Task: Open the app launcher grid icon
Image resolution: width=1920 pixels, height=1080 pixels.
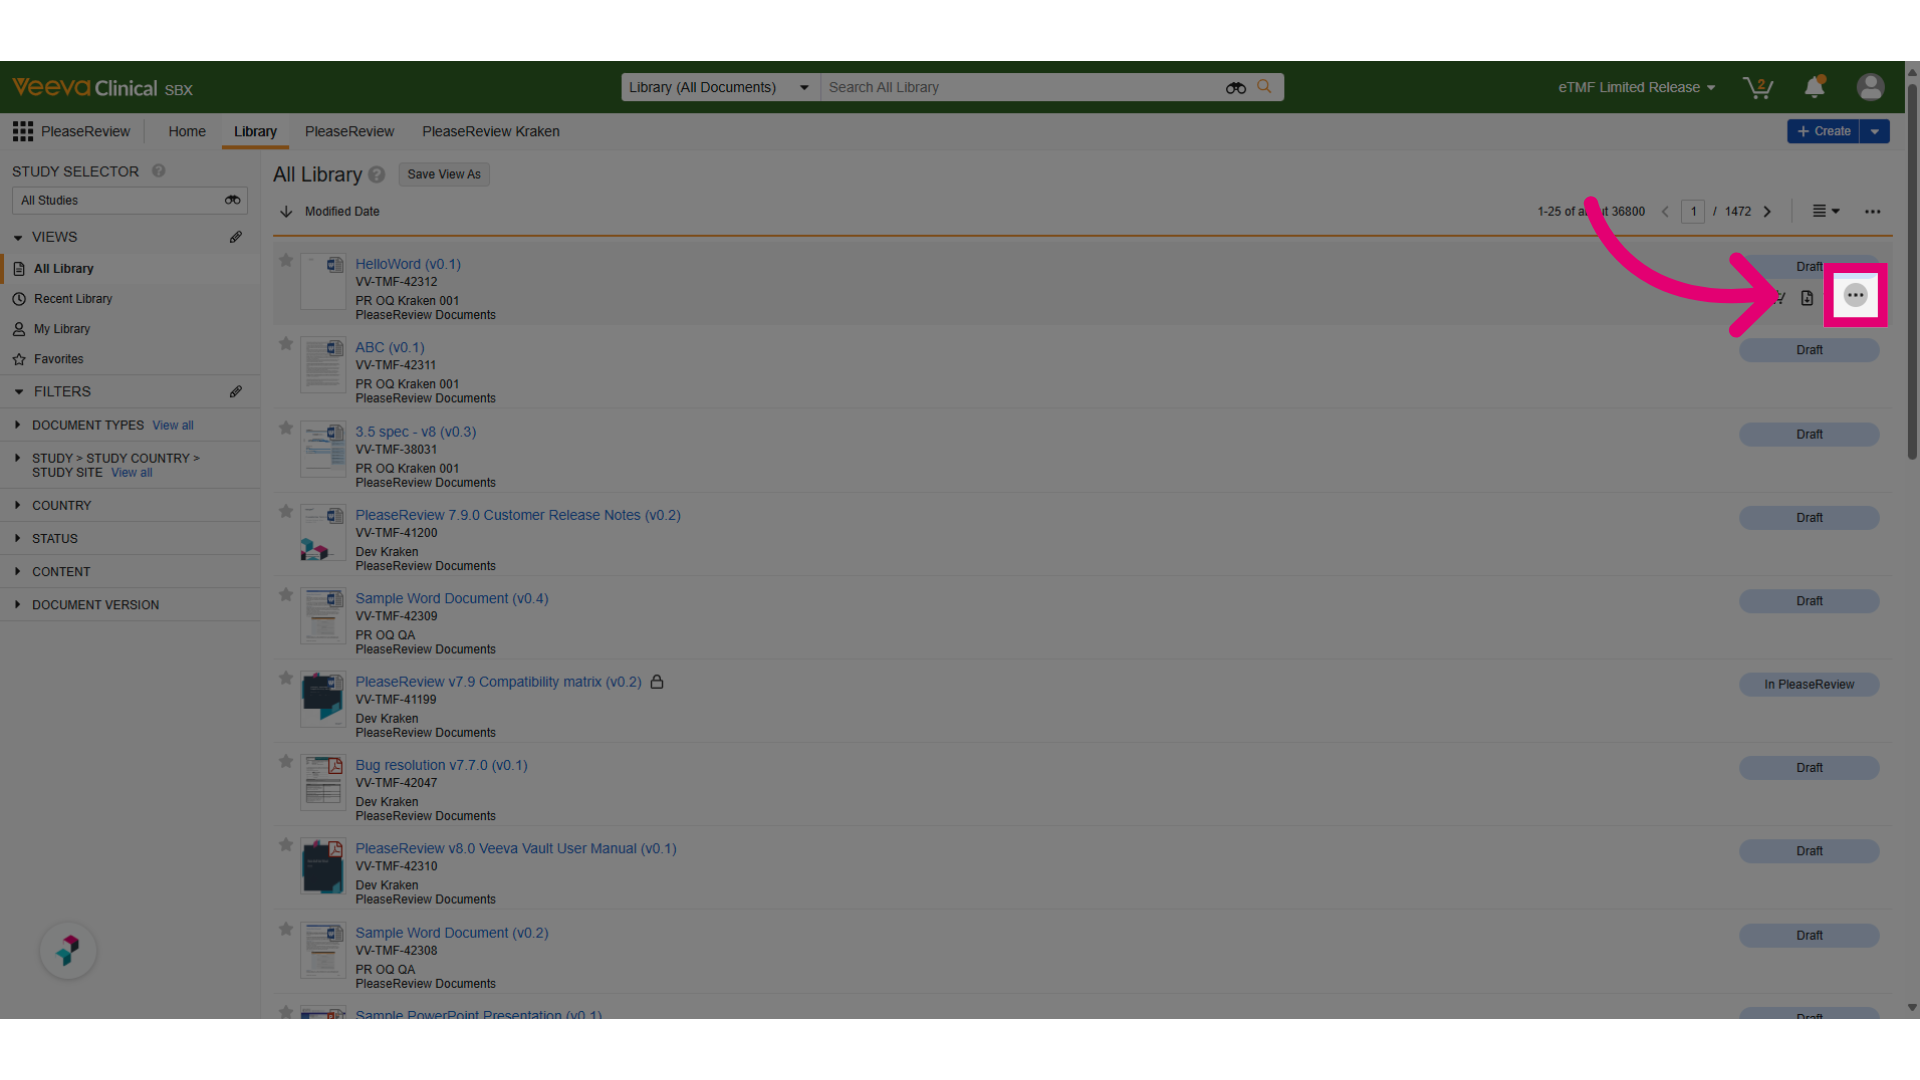Action: tap(23, 131)
